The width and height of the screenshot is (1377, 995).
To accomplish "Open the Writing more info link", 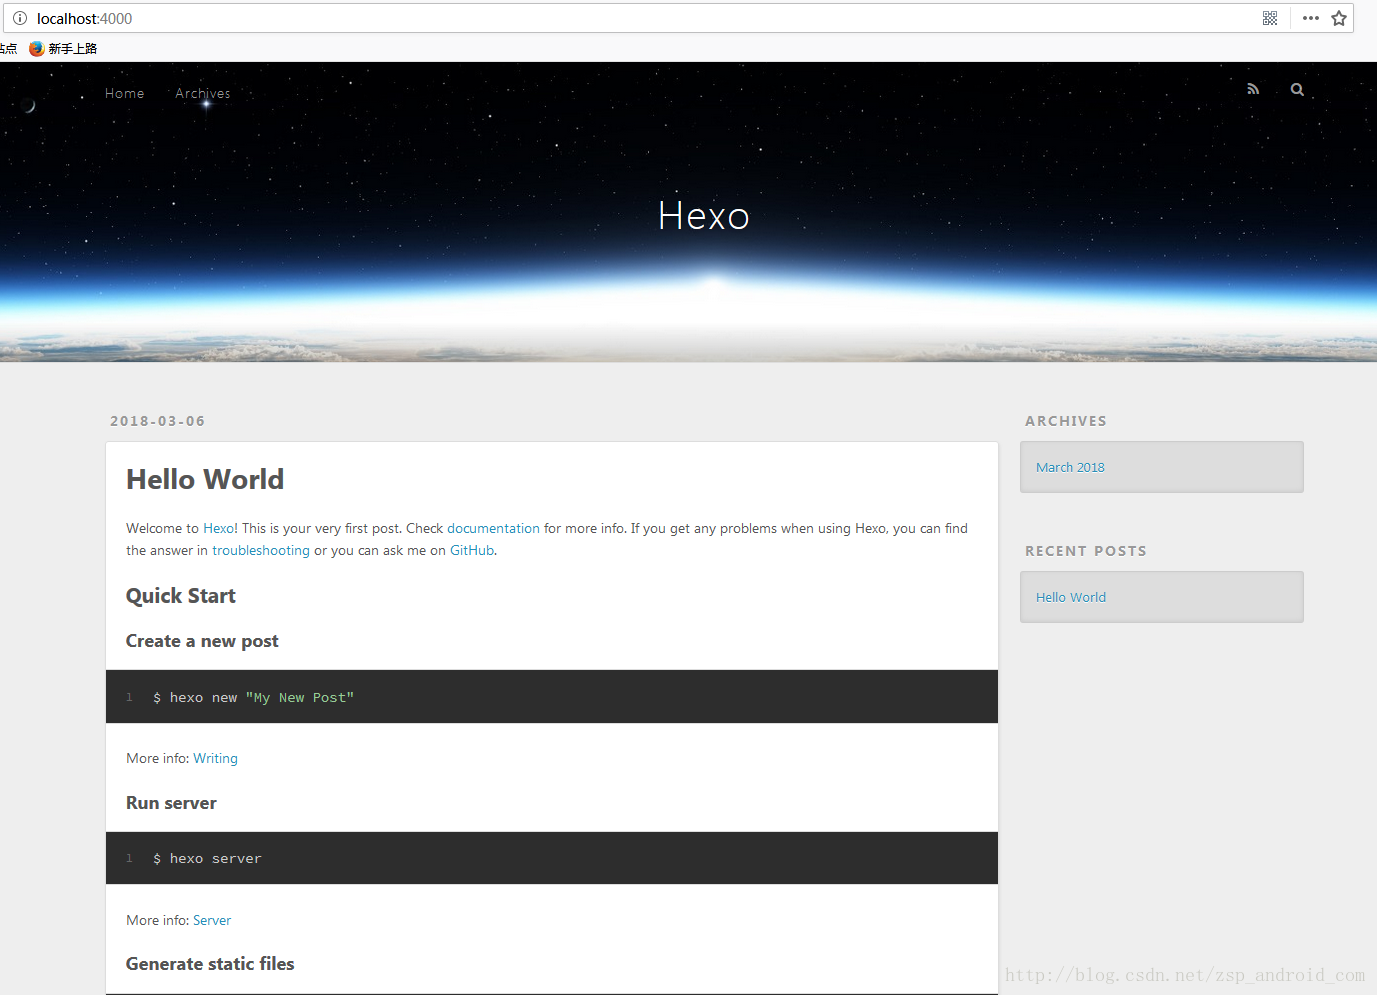I will [x=215, y=758].
